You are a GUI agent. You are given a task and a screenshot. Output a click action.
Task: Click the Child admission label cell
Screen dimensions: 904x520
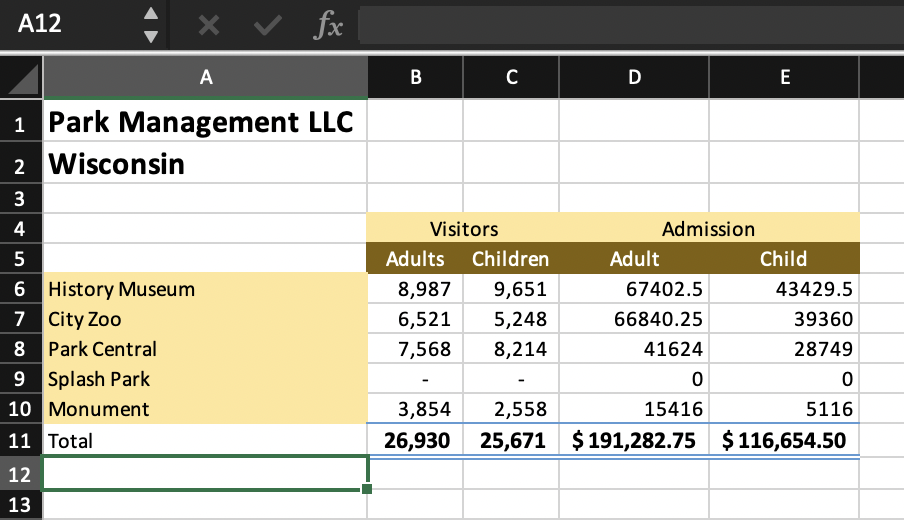(x=784, y=259)
